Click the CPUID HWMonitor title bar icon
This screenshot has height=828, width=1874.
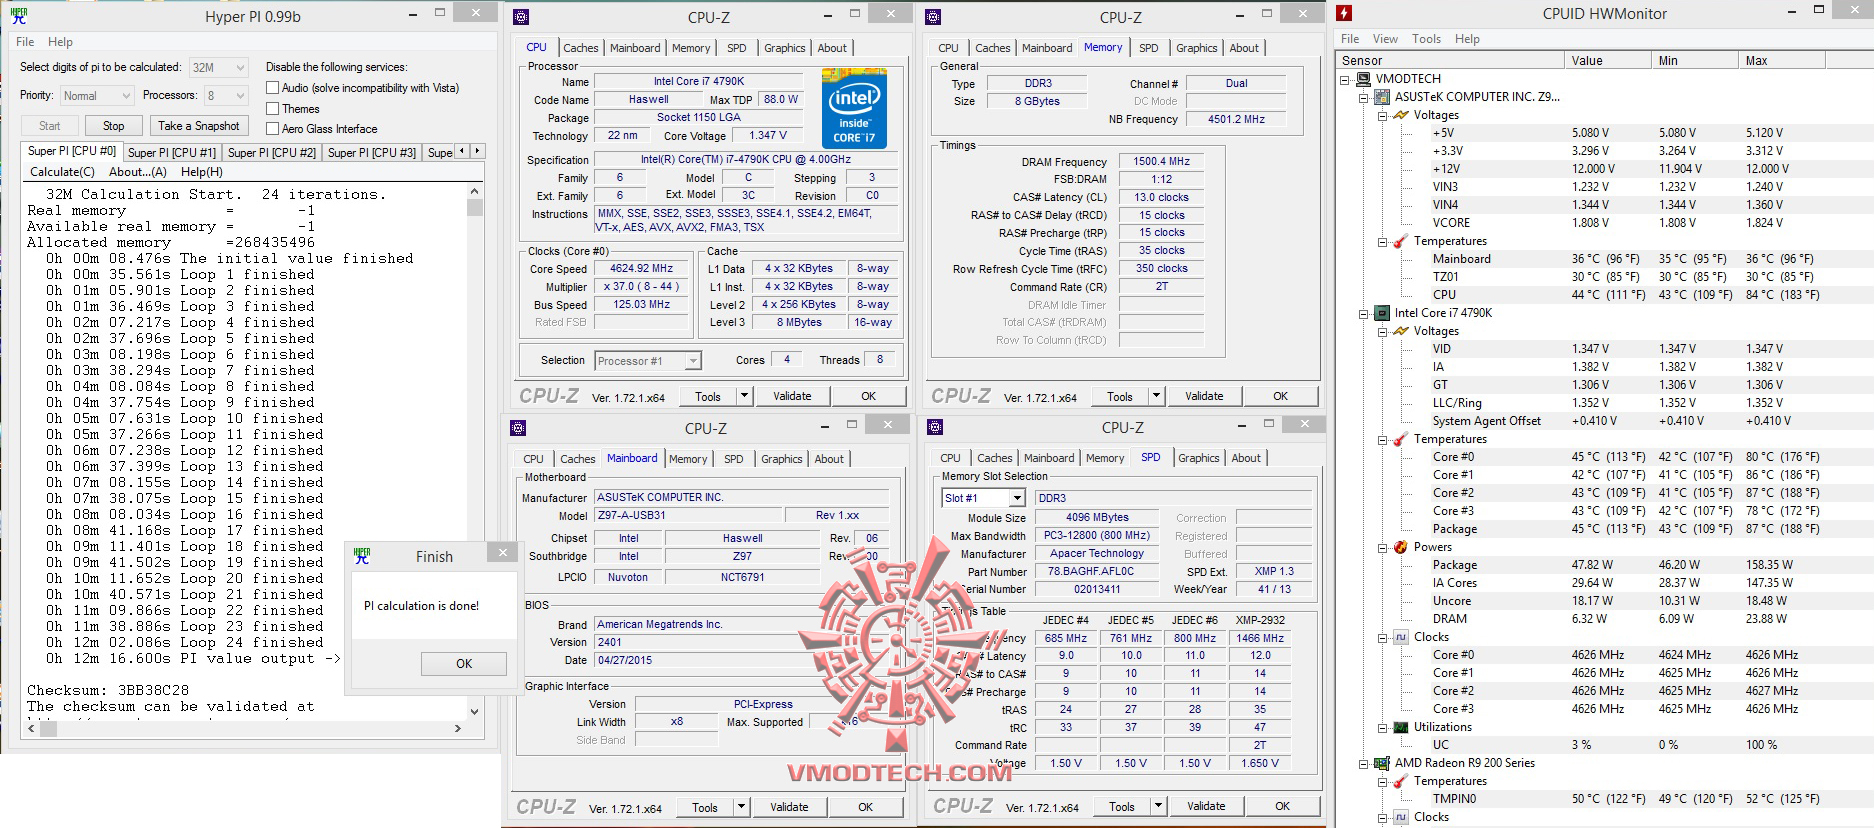[x=1345, y=13]
